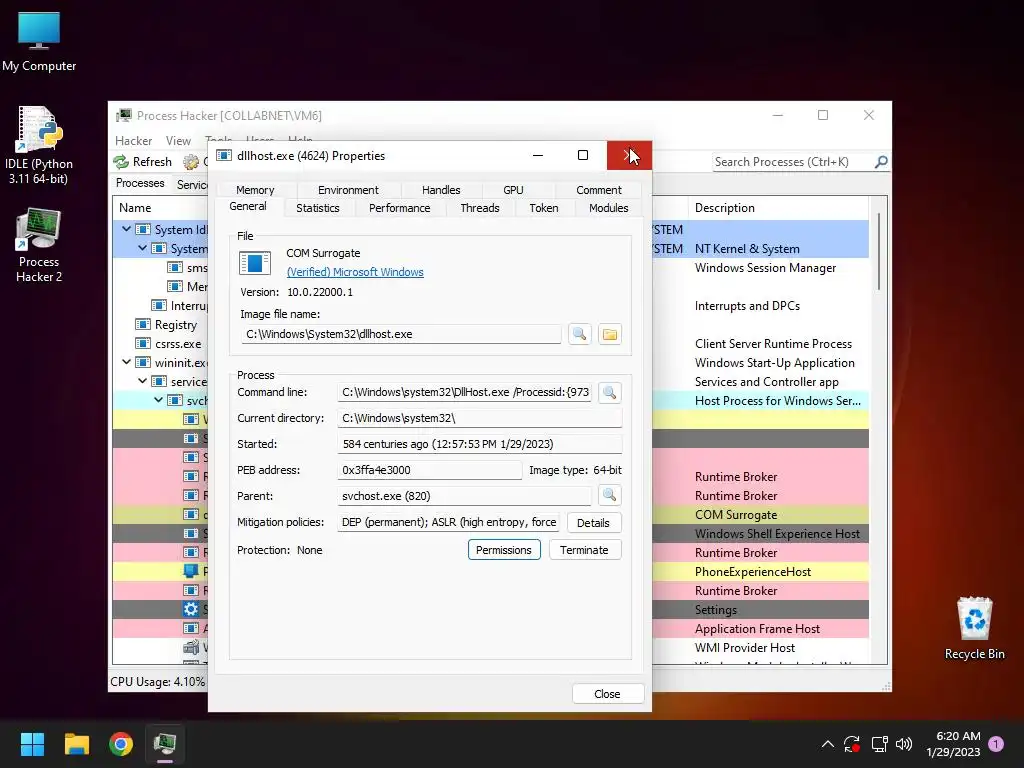Open My Computer desktop icon
1024x768 pixels.
tap(39, 40)
